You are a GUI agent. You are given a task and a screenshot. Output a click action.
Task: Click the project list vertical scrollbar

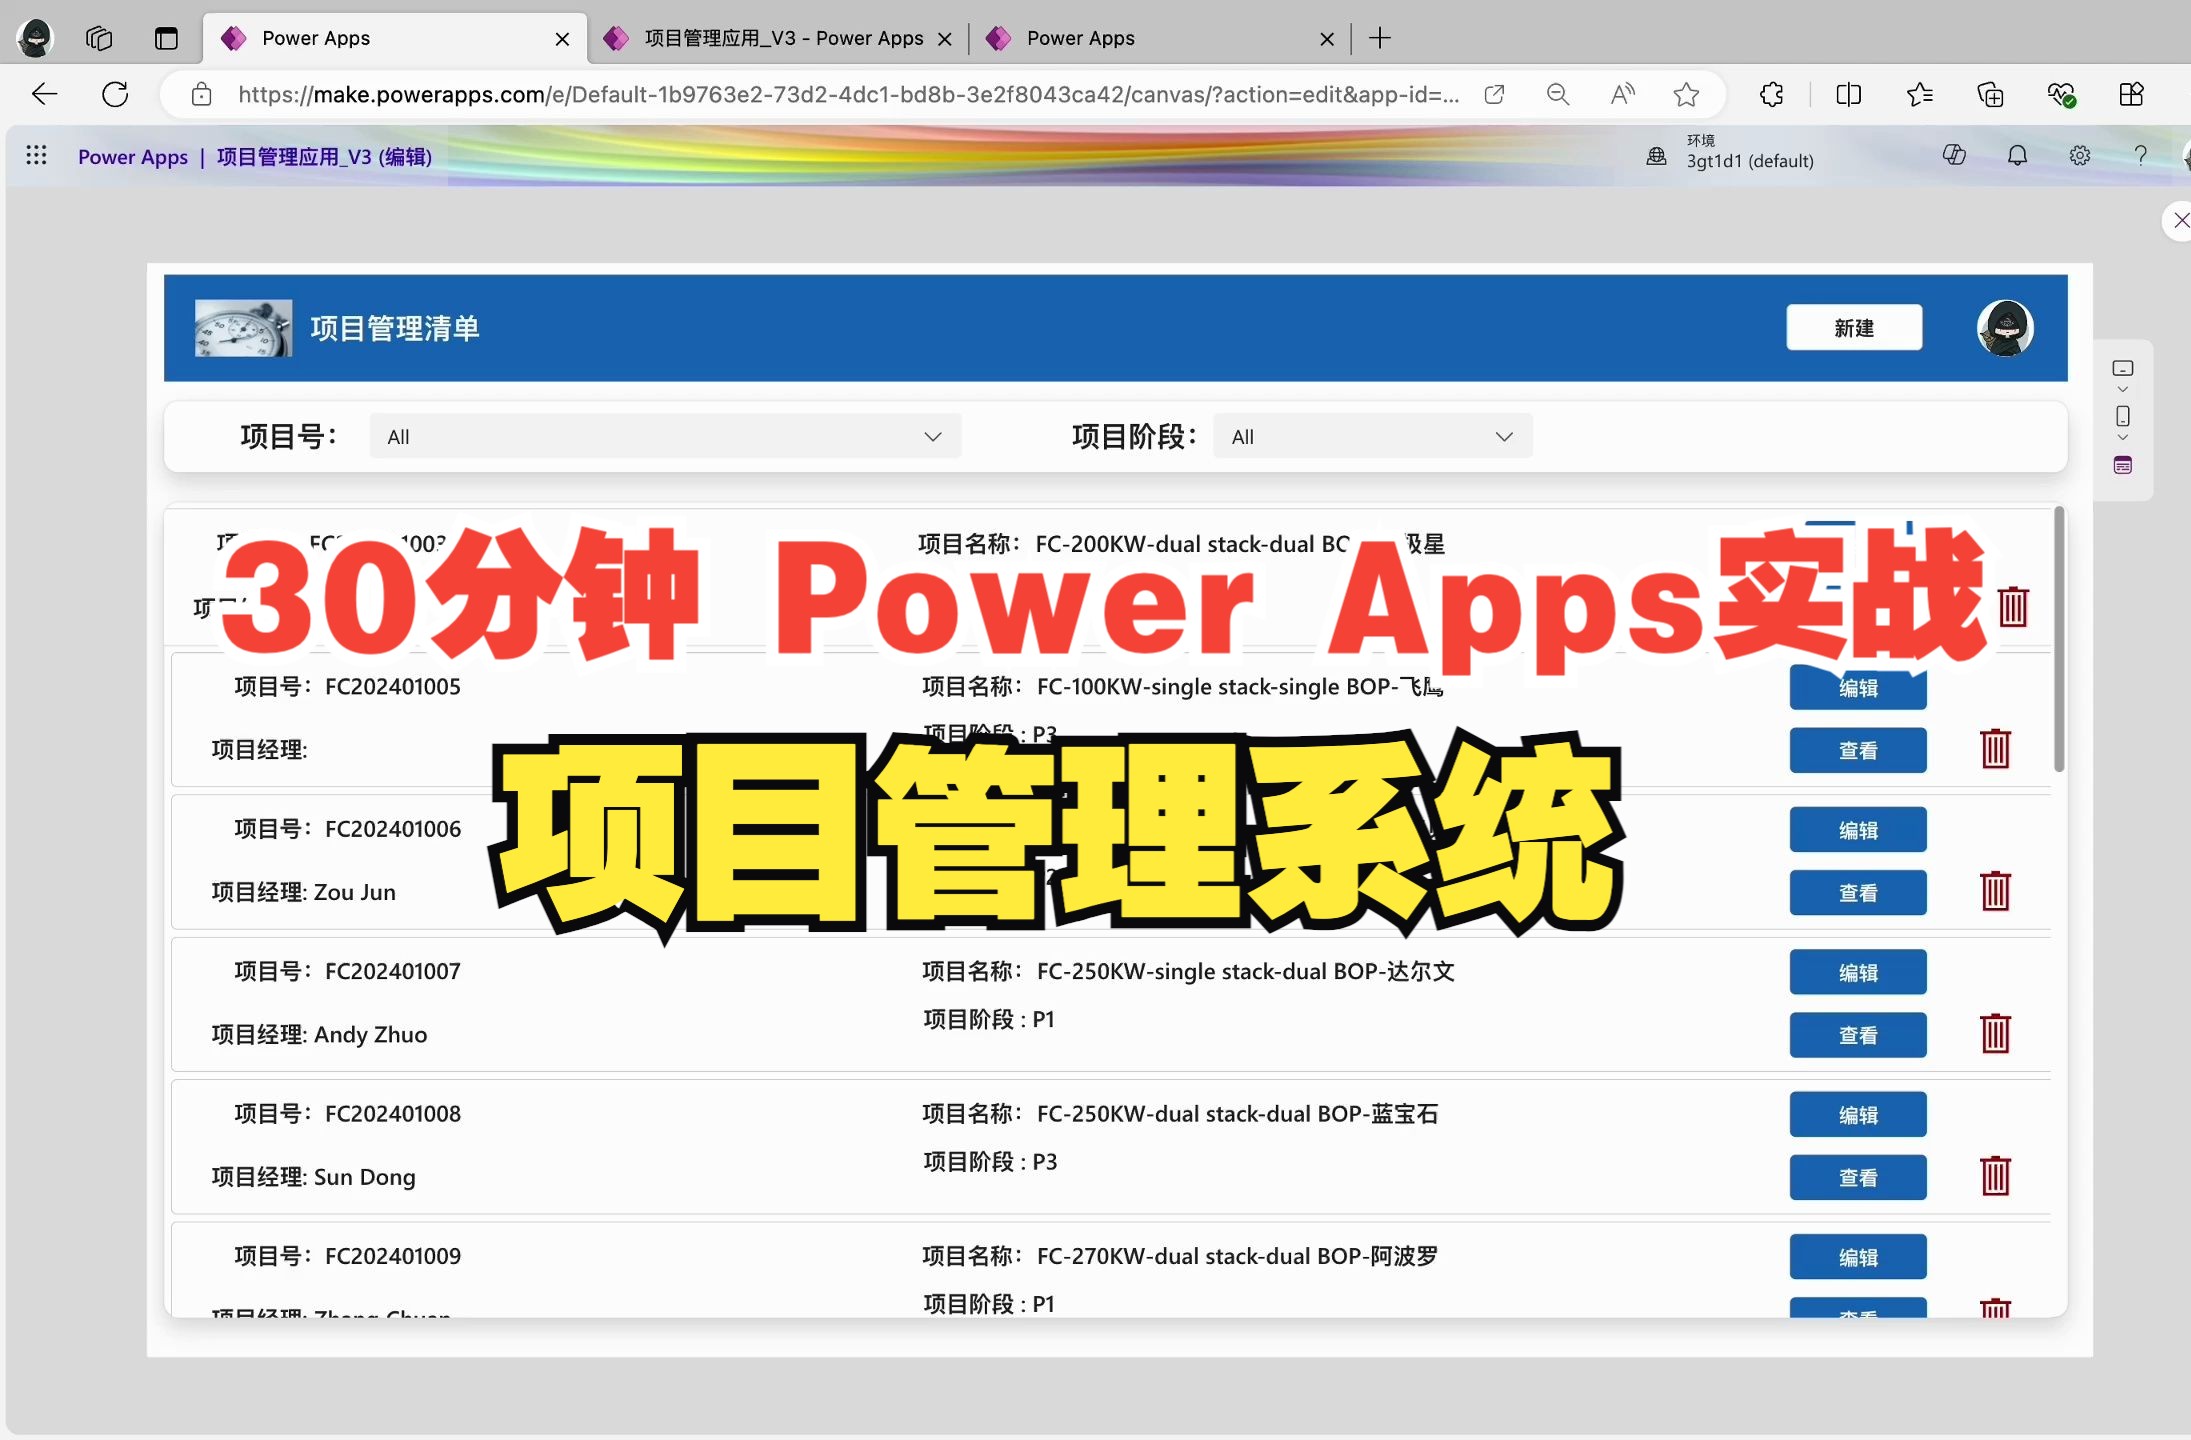tap(2059, 640)
